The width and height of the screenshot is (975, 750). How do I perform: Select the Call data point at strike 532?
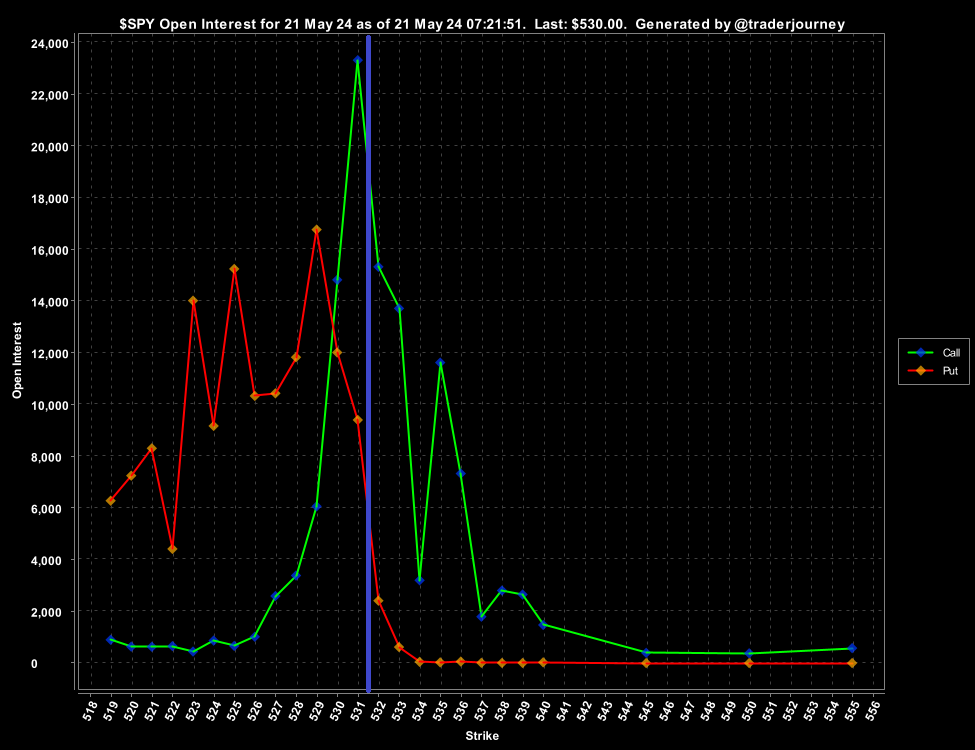pos(378,267)
